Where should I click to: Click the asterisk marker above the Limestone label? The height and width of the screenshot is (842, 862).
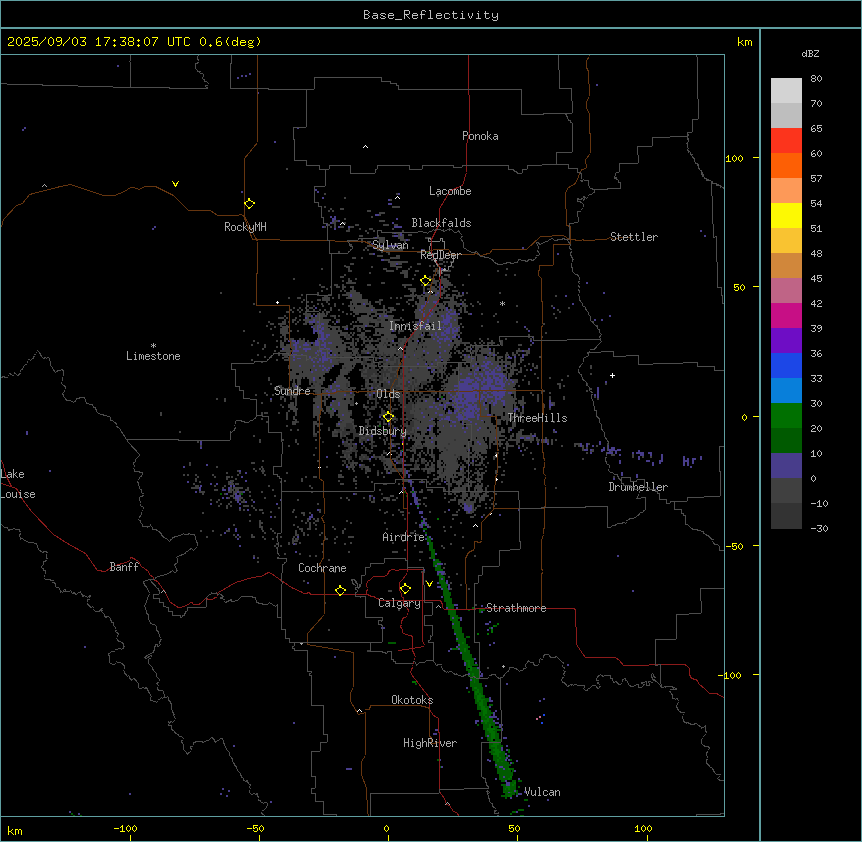coord(153,346)
